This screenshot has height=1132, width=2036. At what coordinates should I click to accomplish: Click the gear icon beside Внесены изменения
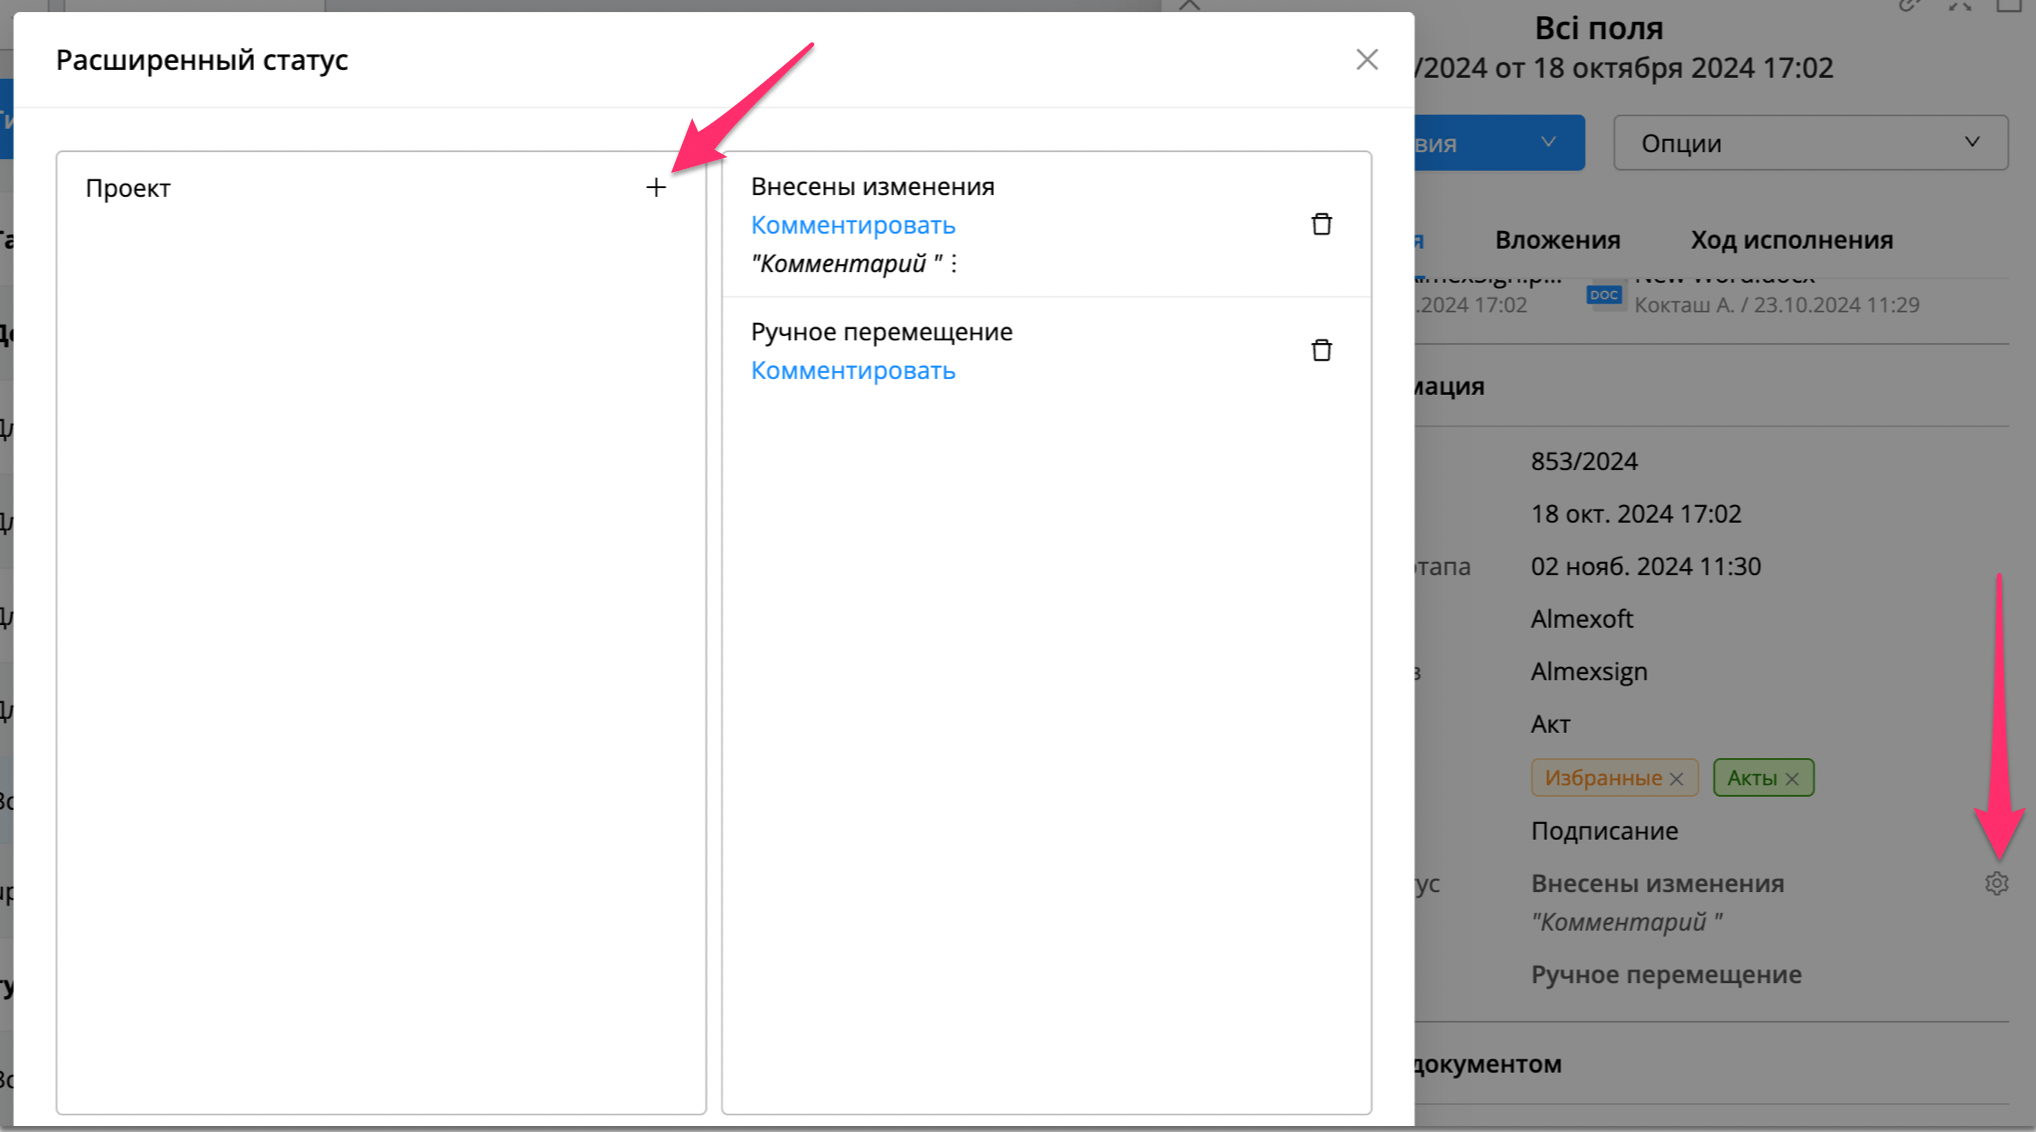(x=1996, y=883)
